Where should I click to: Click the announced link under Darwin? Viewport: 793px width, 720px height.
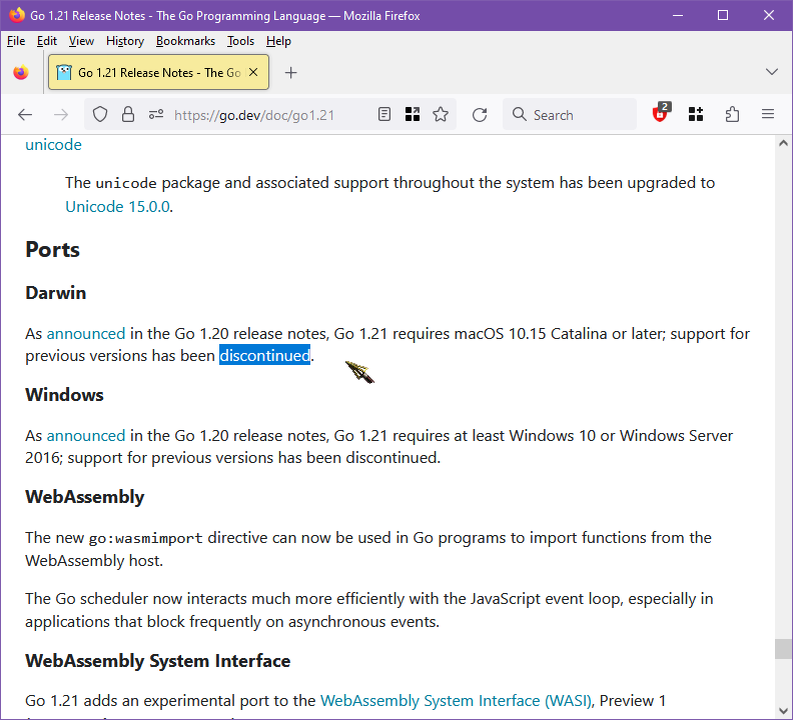(86, 334)
